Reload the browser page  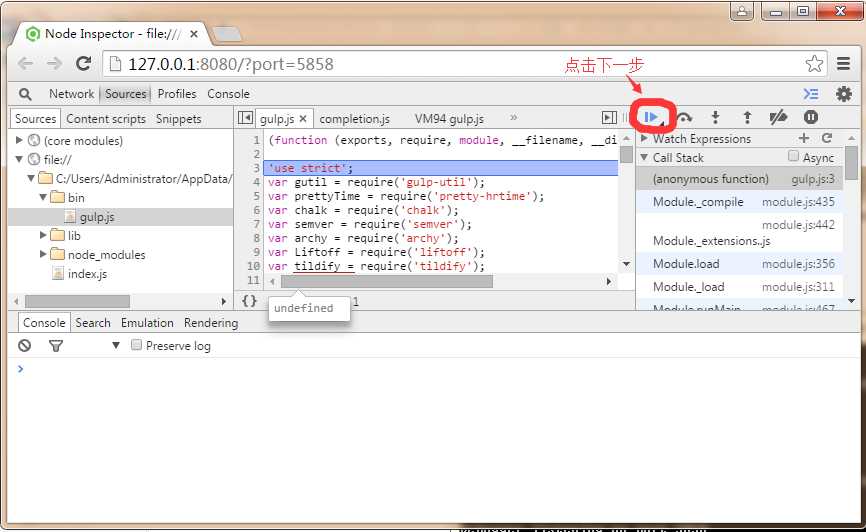(x=84, y=64)
